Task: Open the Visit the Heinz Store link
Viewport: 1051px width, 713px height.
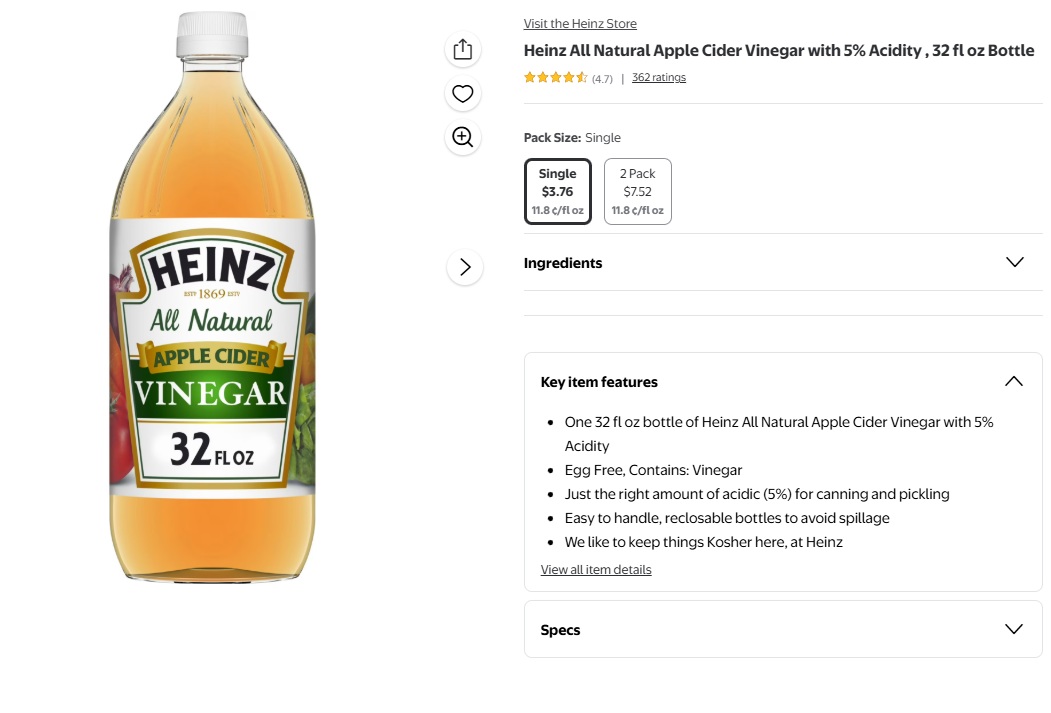Action: point(580,24)
